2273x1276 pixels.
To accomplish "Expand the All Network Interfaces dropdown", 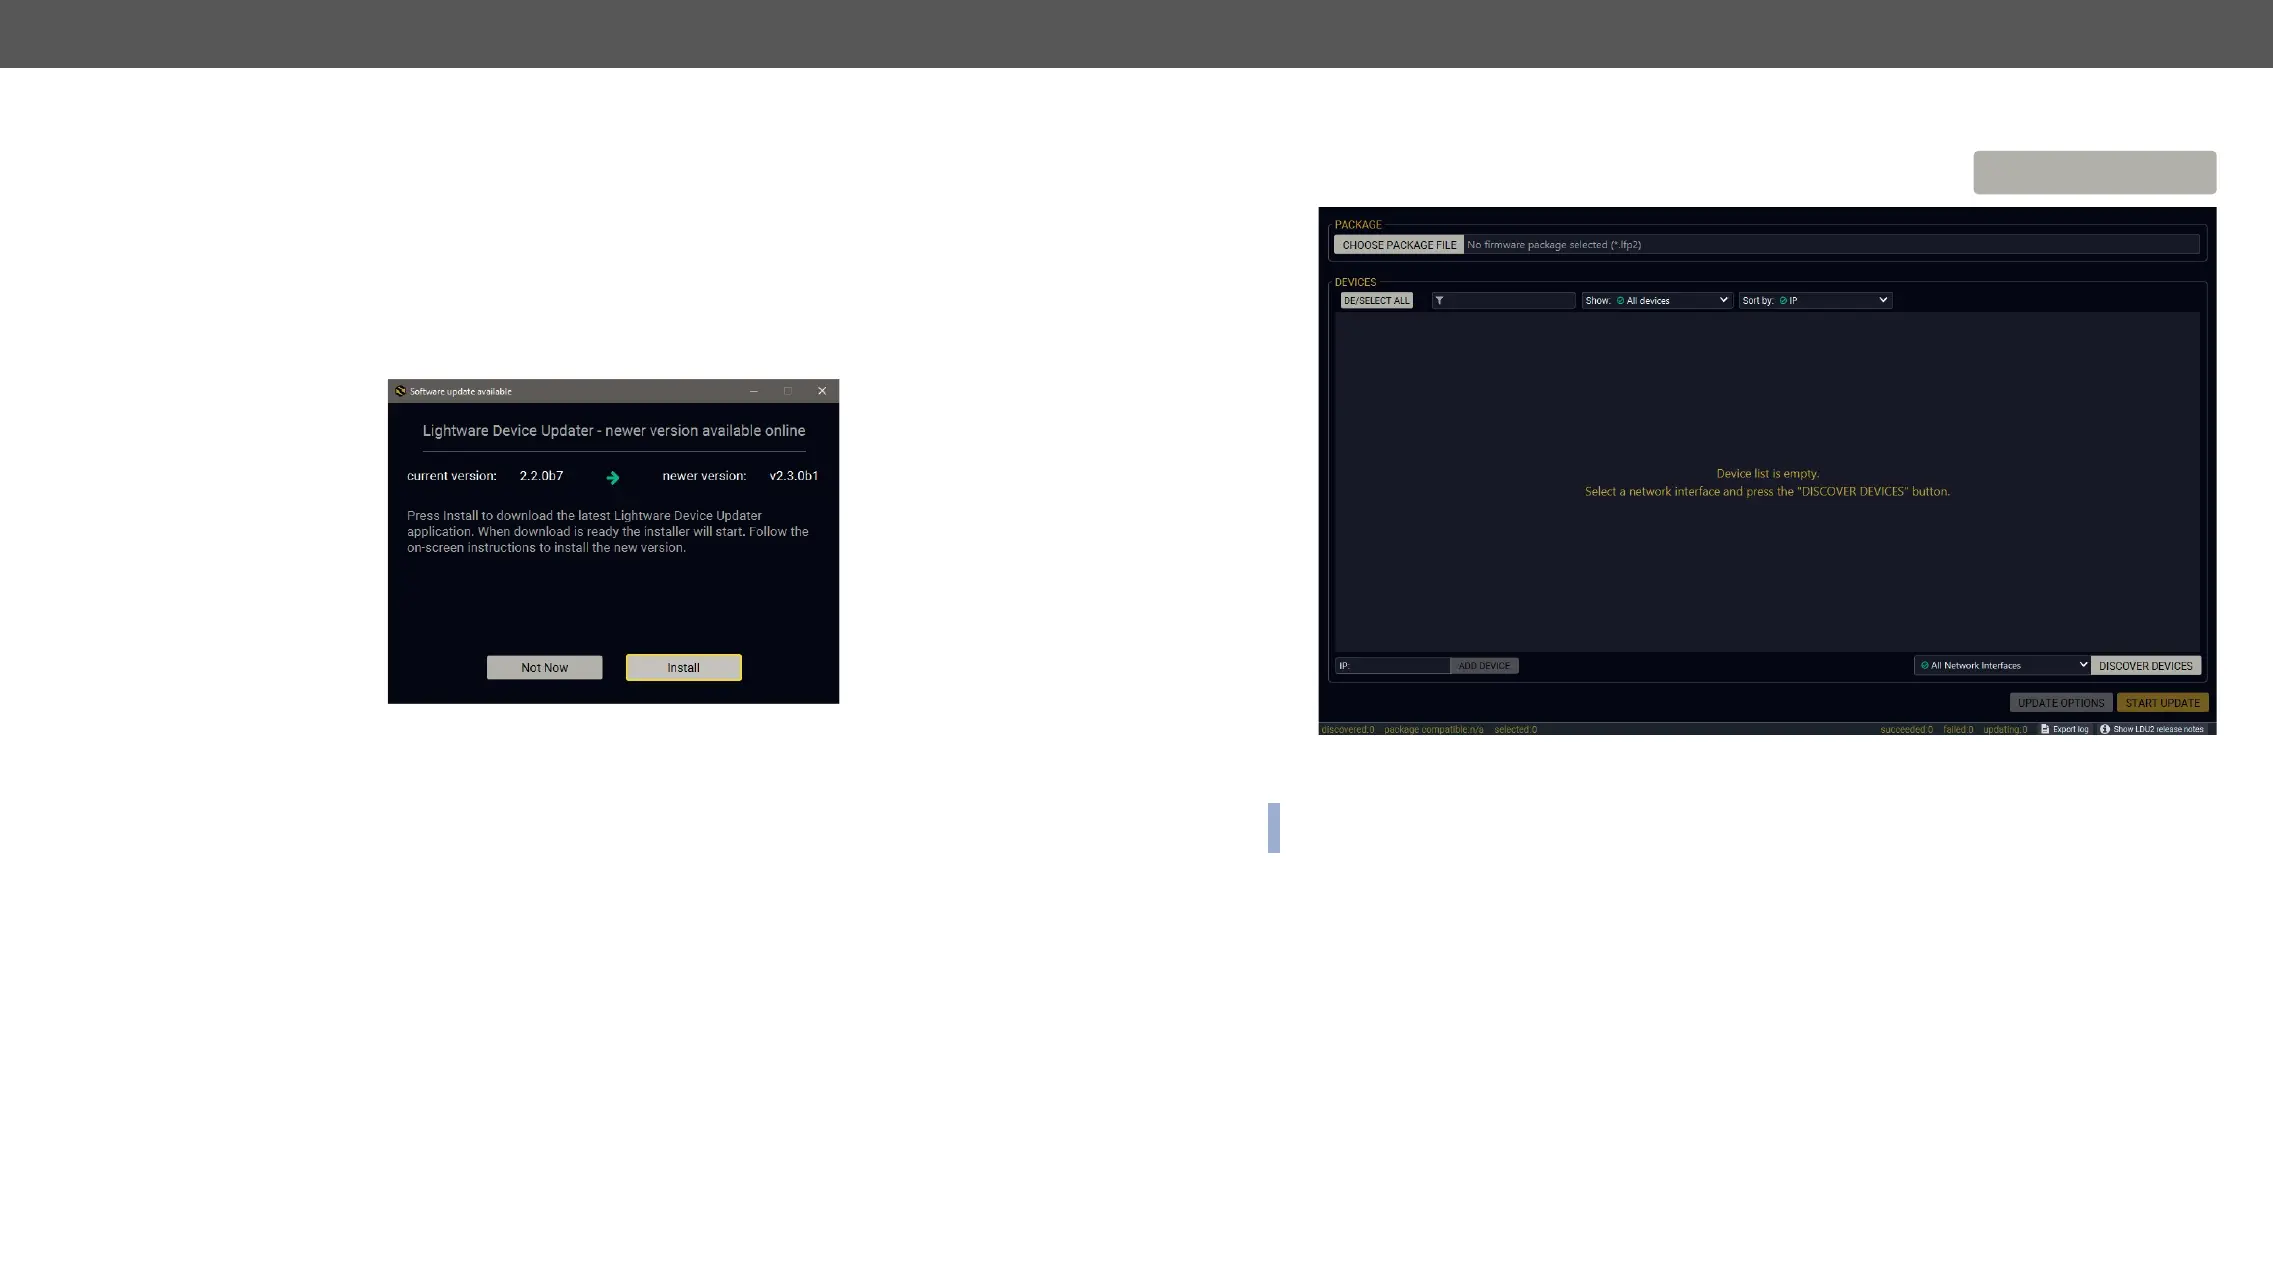I will (x=2002, y=665).
